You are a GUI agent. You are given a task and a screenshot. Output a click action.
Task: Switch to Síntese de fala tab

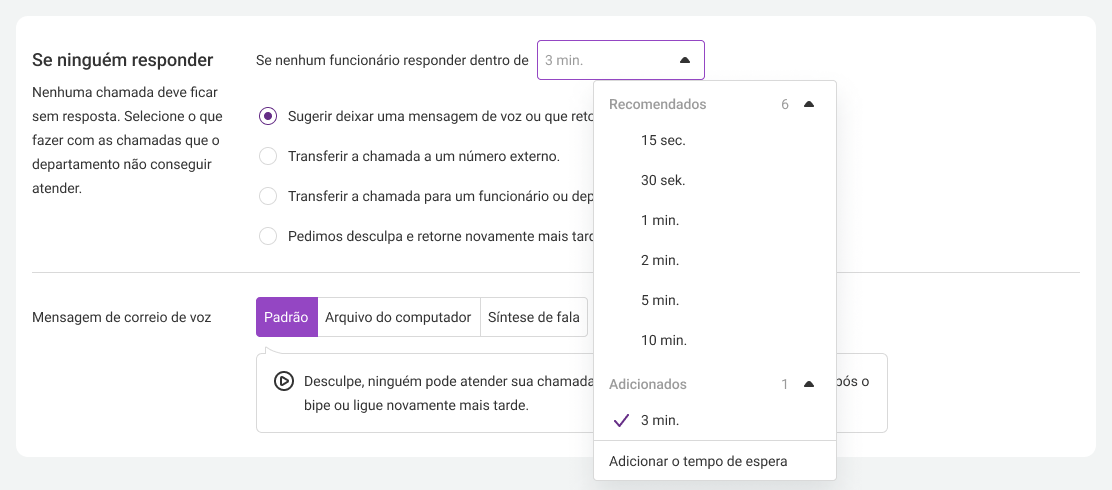(534, 317)
